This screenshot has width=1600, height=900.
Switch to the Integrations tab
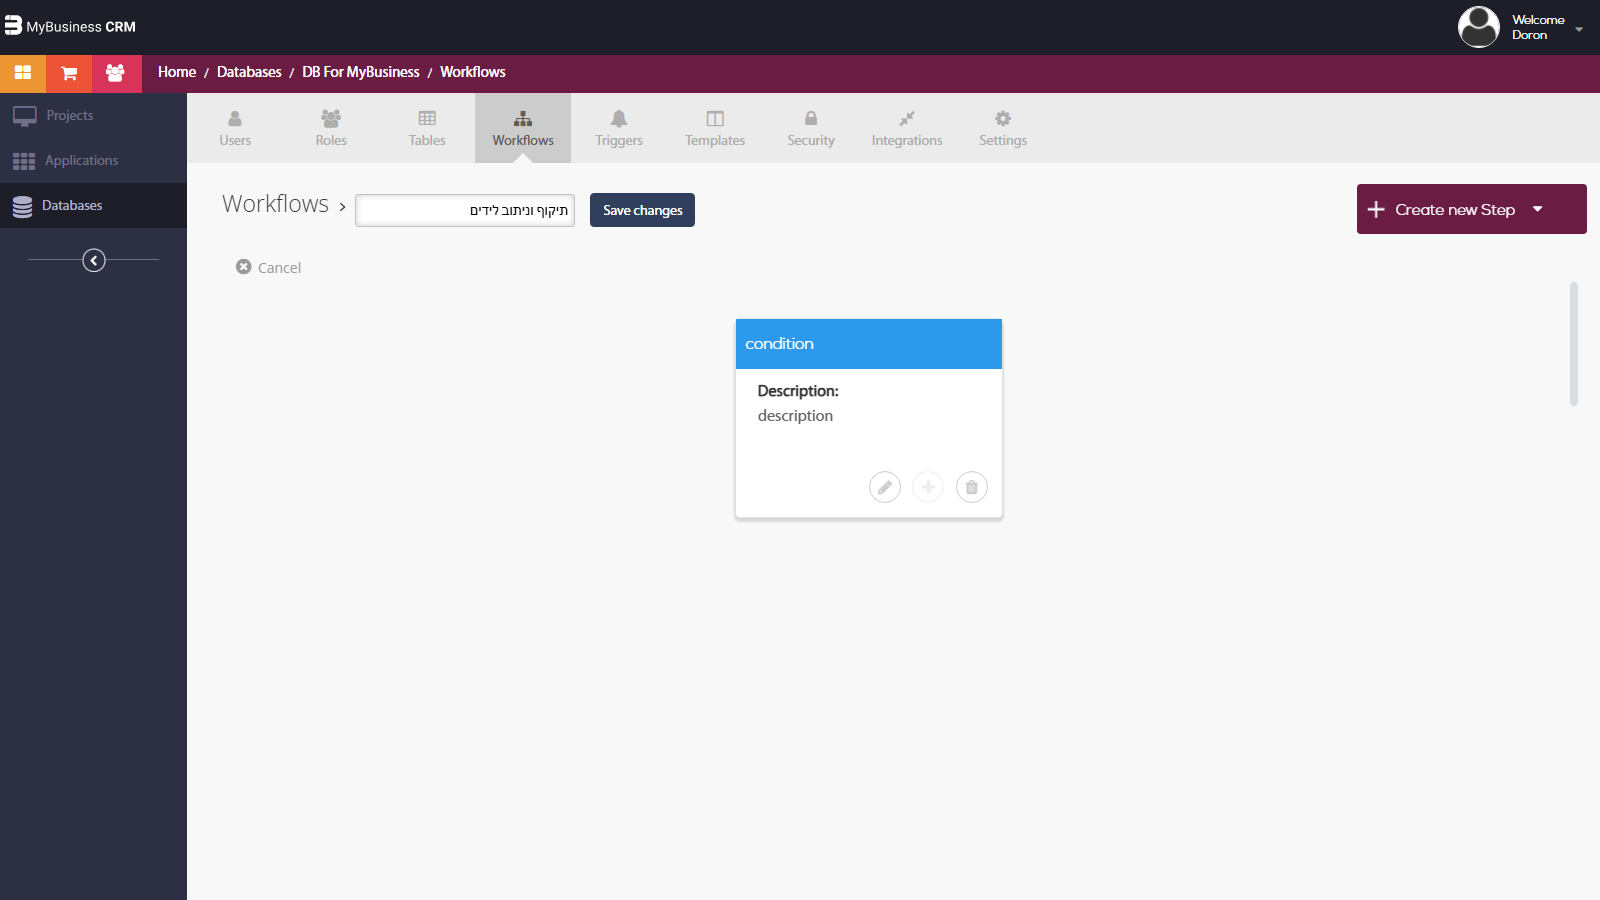click(x=907, y=128)
